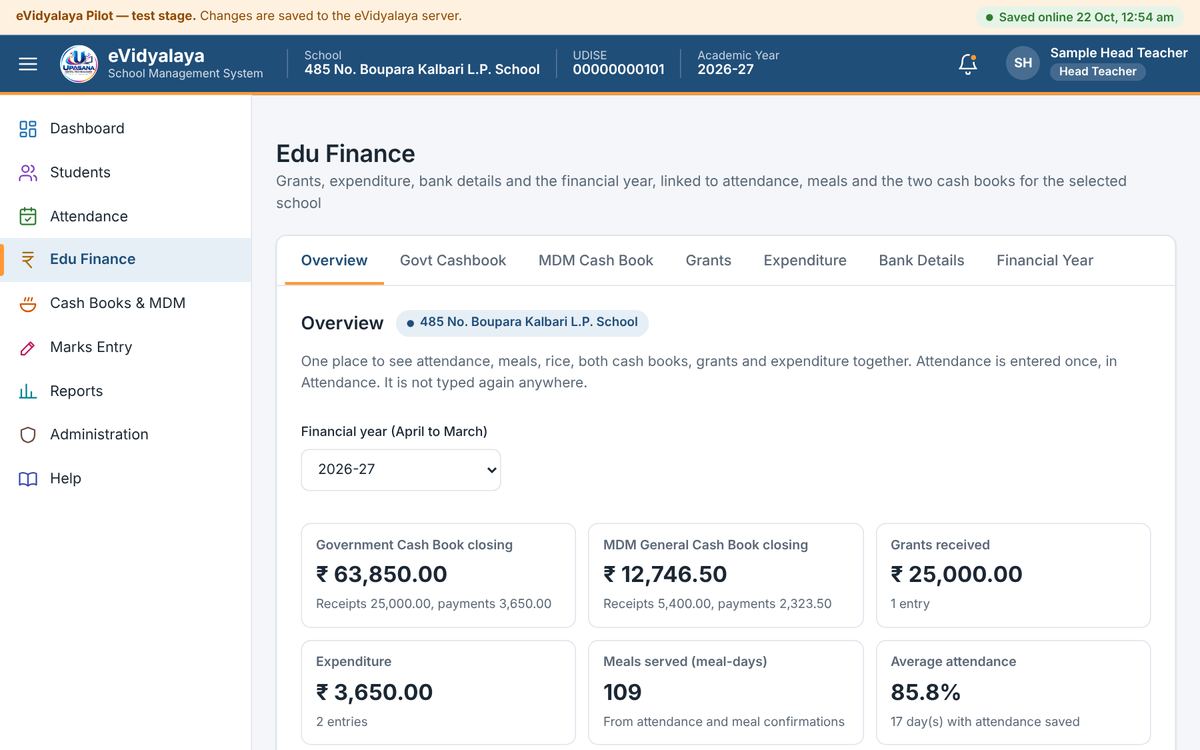Open Students in sidebar
The image size is (1200, 750).
coord(125,173)
